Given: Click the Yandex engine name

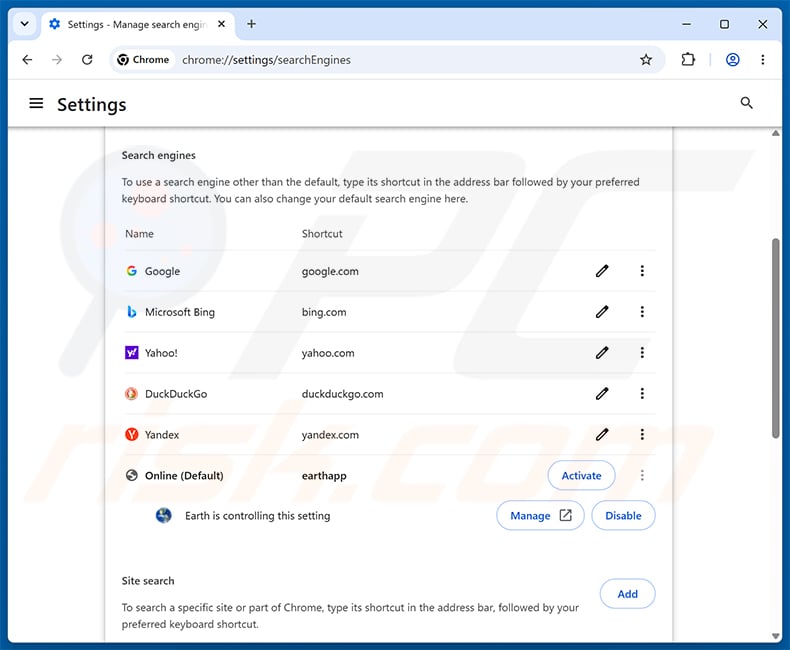Looking at the screenshot, I should click(162, 434).
